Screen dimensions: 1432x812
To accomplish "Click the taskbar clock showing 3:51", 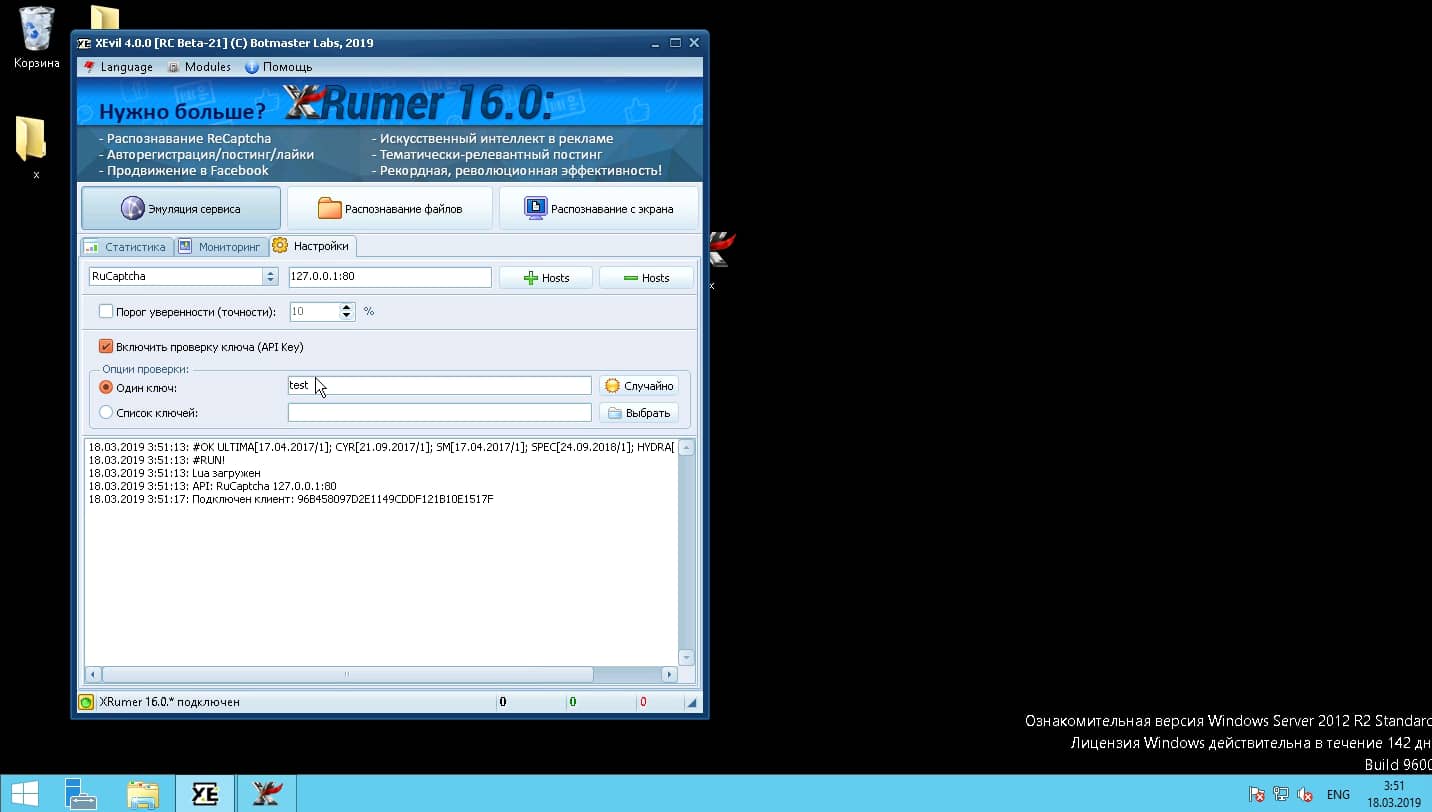I will click(x=1393, y=794).
